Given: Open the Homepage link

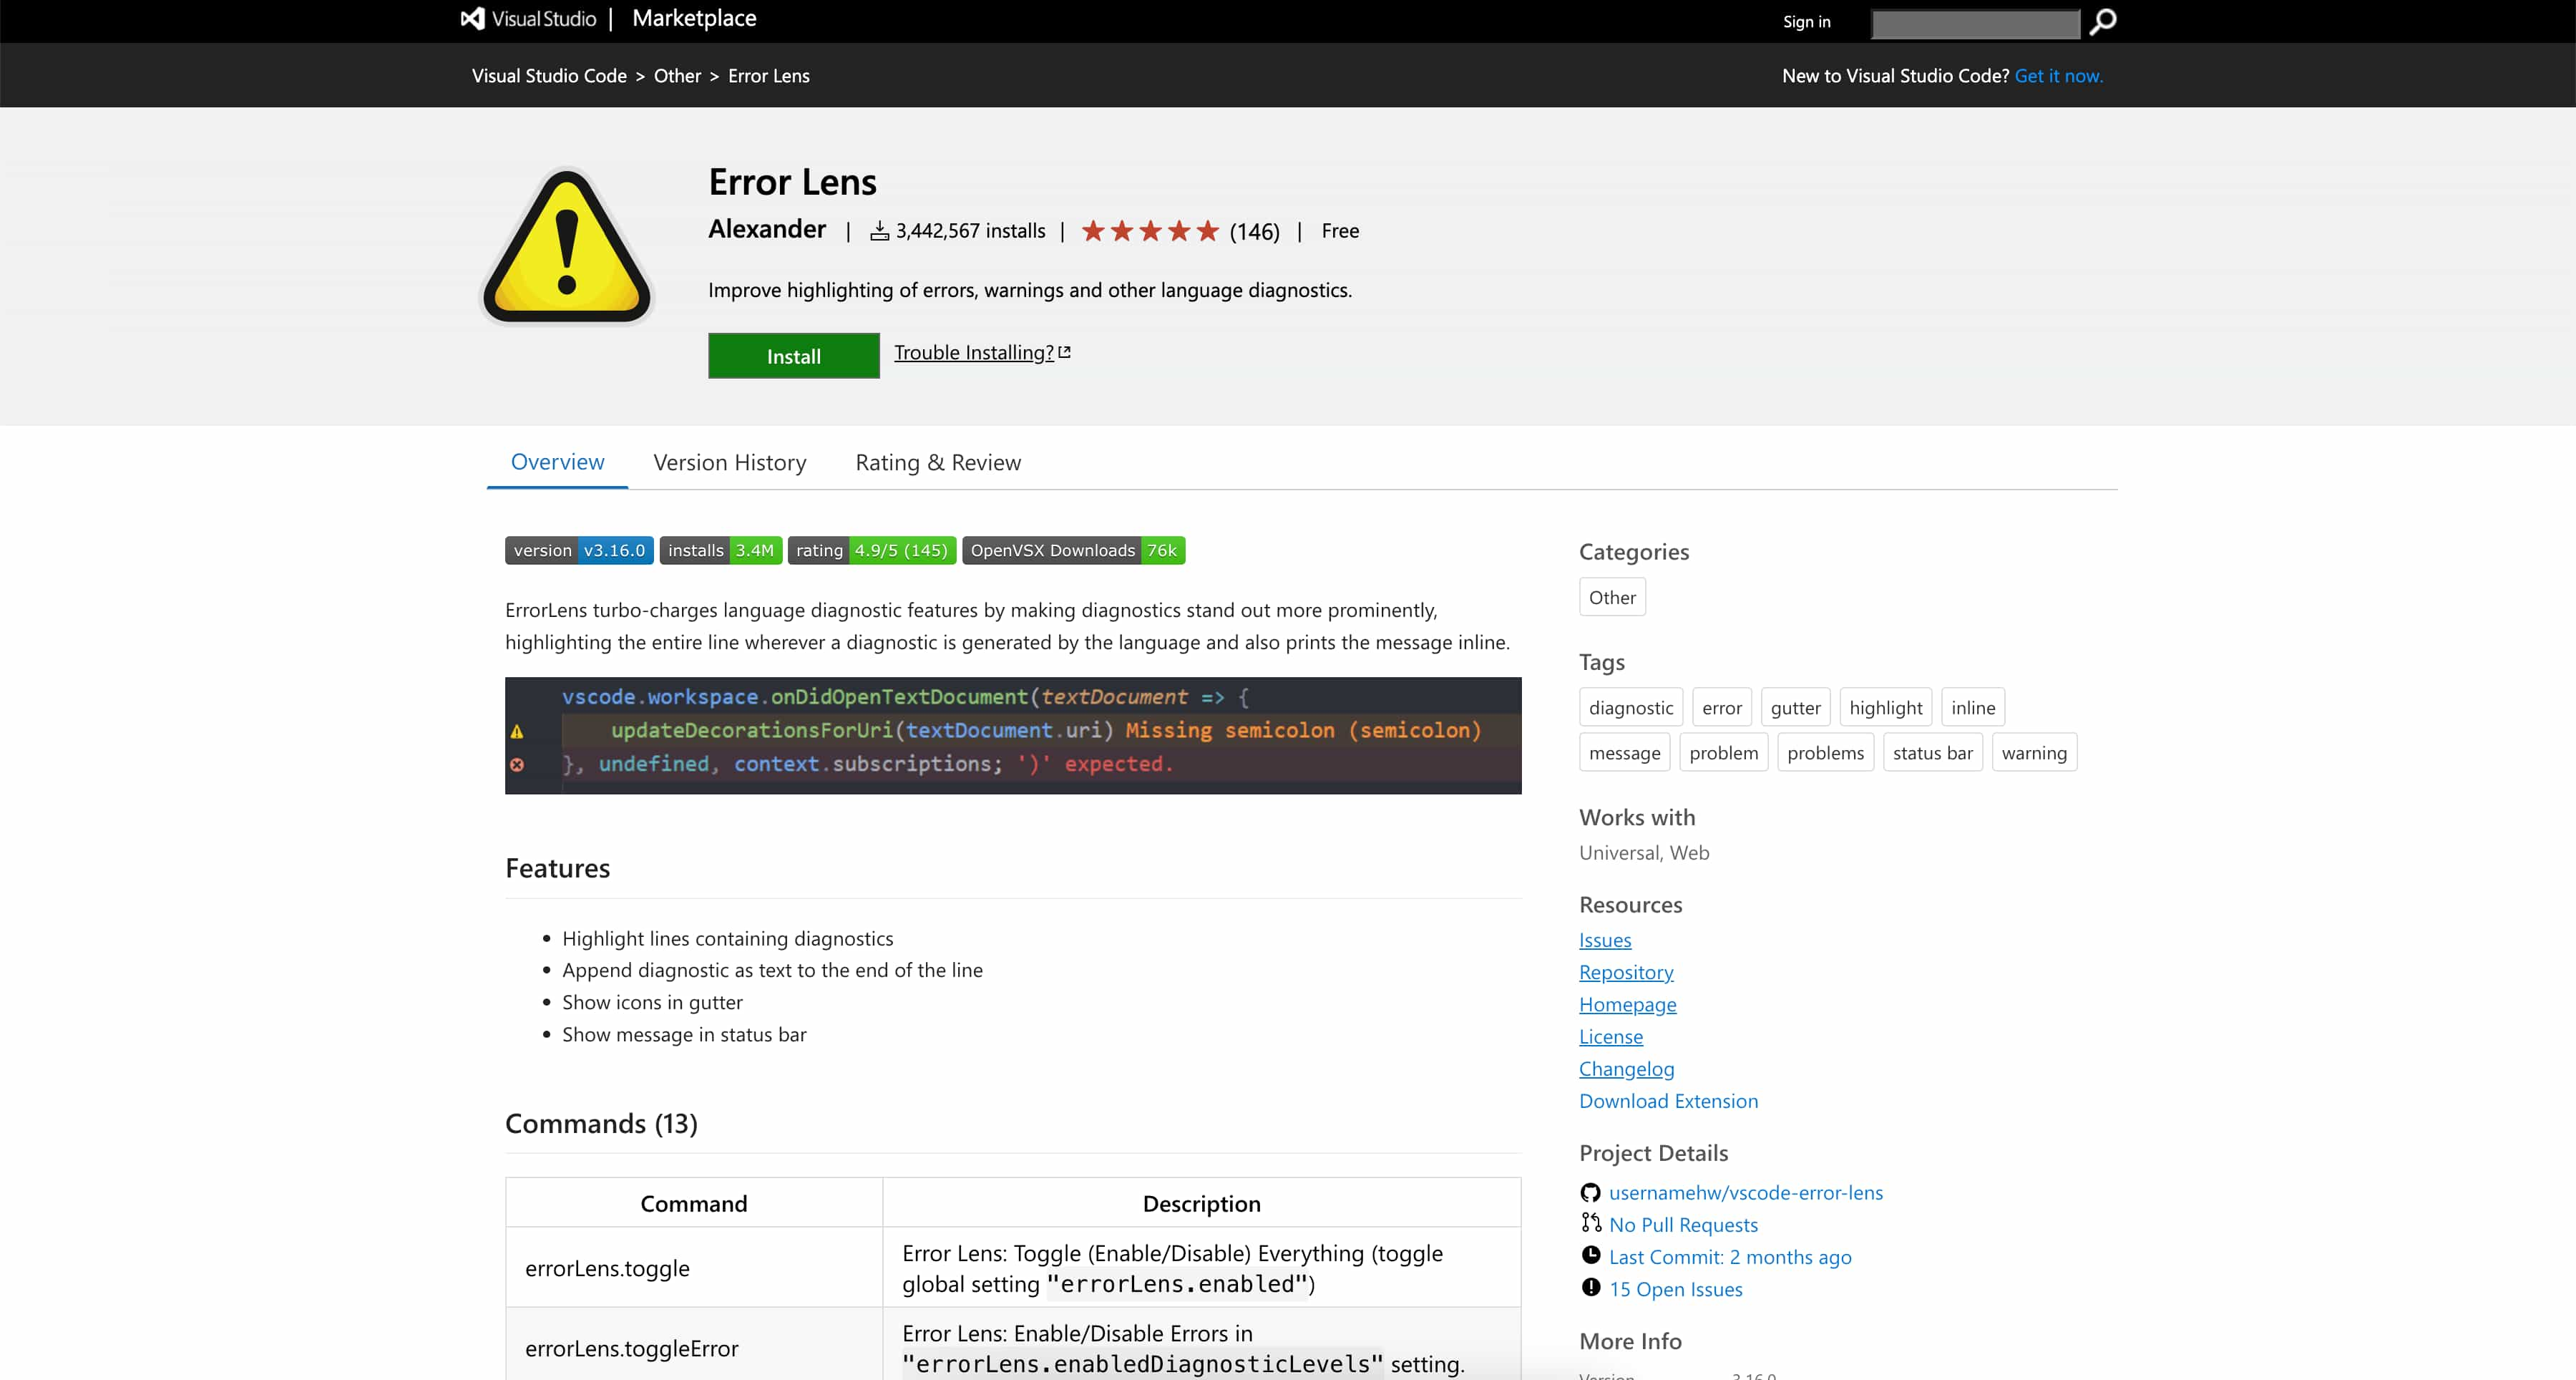Looking at the screenshot, I should point(1627,1004).
